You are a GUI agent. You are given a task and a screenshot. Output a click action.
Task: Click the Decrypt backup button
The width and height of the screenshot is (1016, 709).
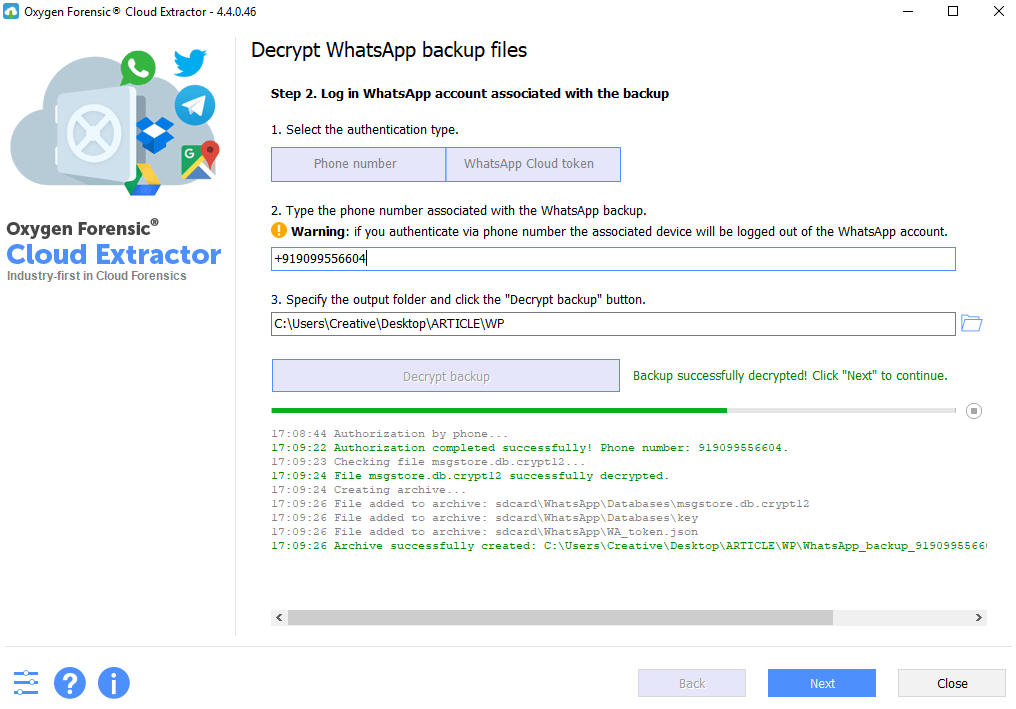click(x=446, y=376)
